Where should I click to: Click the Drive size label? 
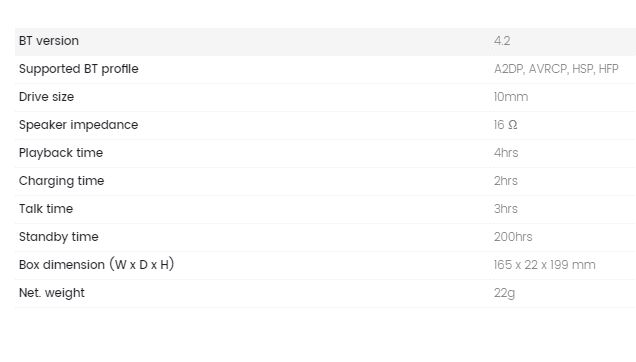[46, 97]
